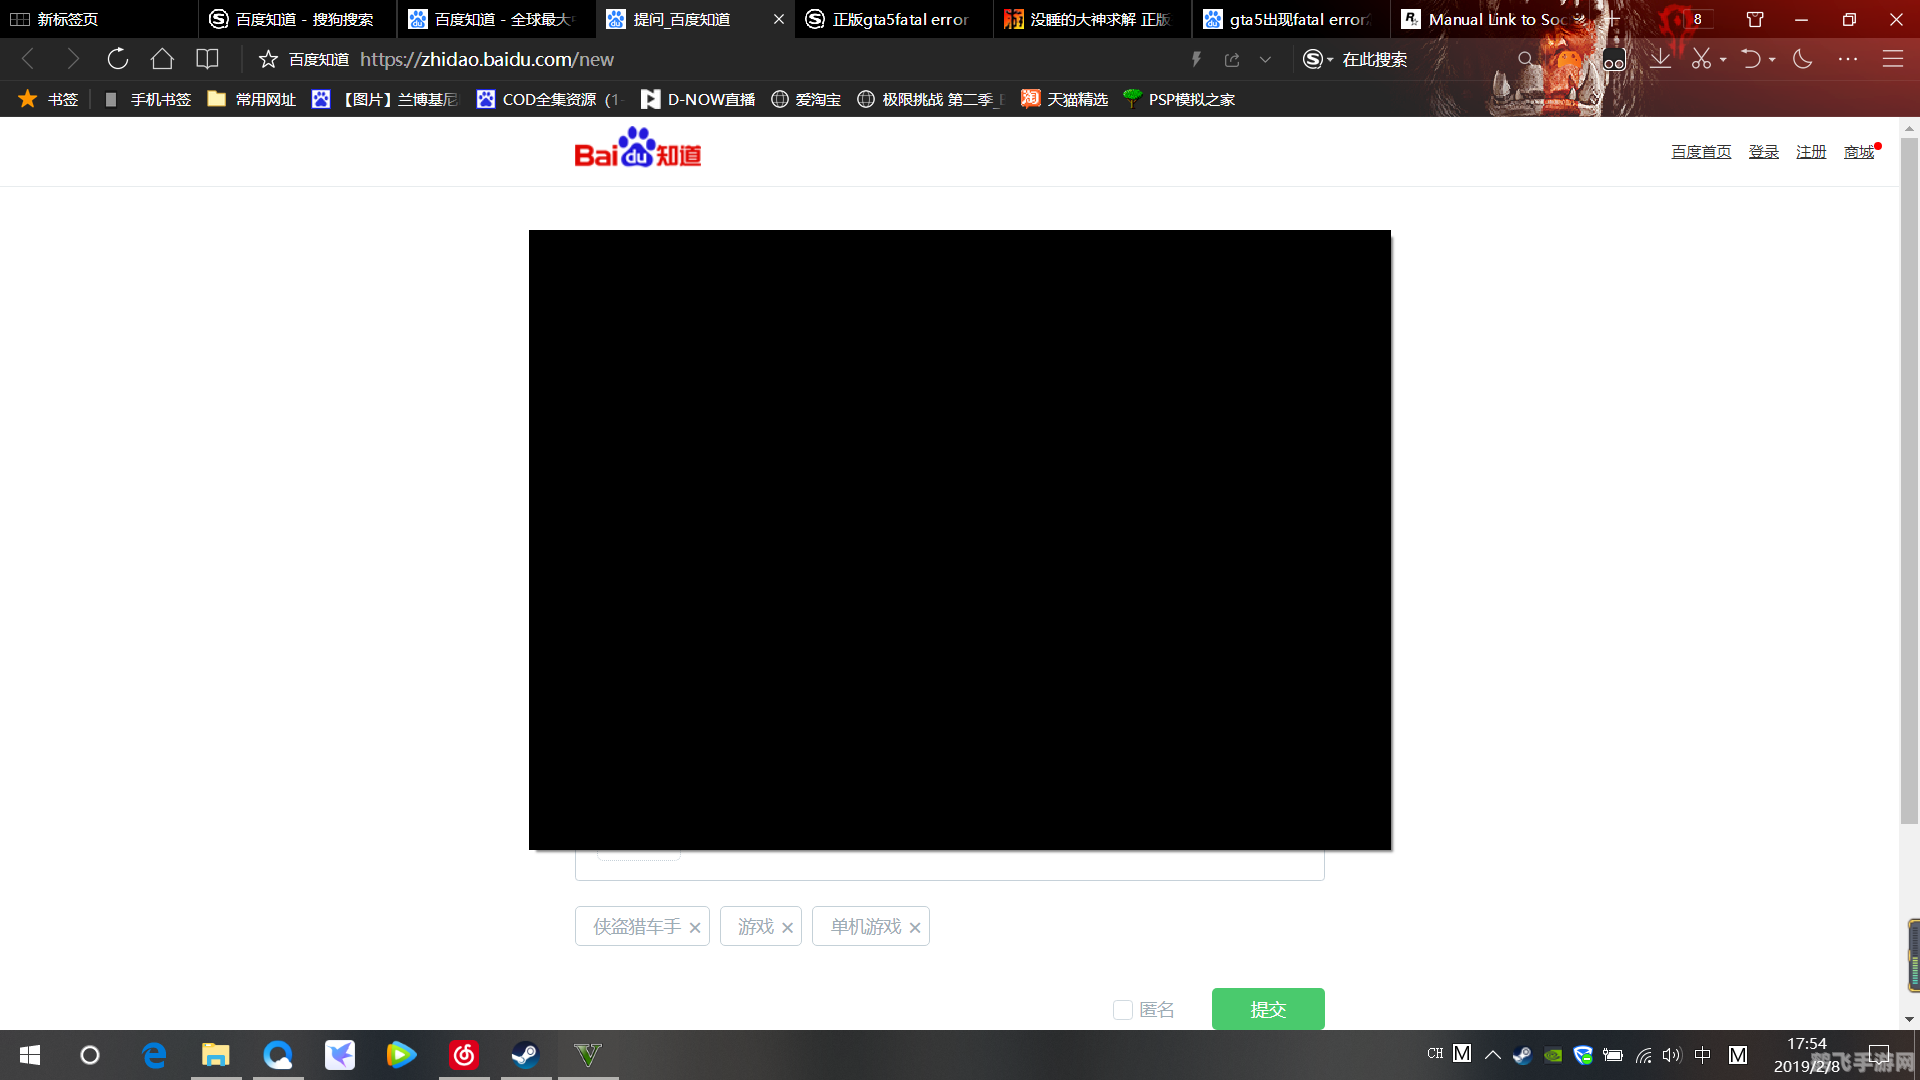Viewport: 1920px width, 1080px height.
Task: Remove the 侠盗猎车手 tag
Action: point(695,928)
